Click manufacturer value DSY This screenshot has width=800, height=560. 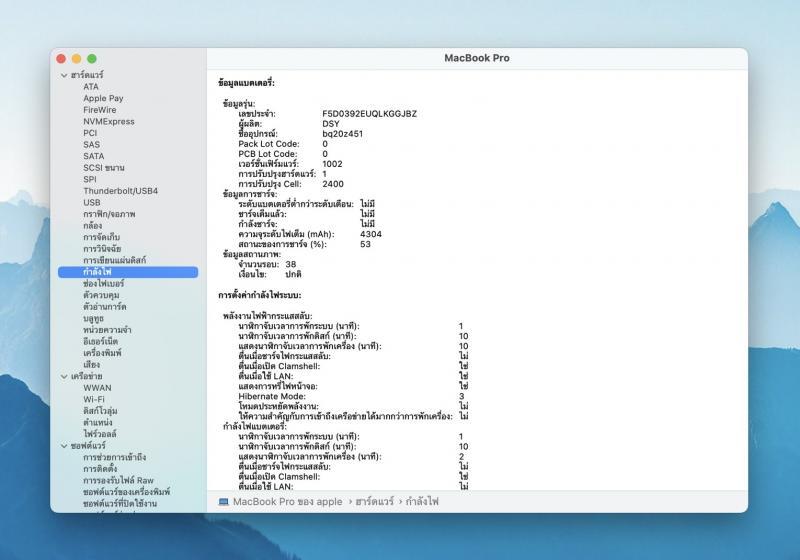[331, 124]
